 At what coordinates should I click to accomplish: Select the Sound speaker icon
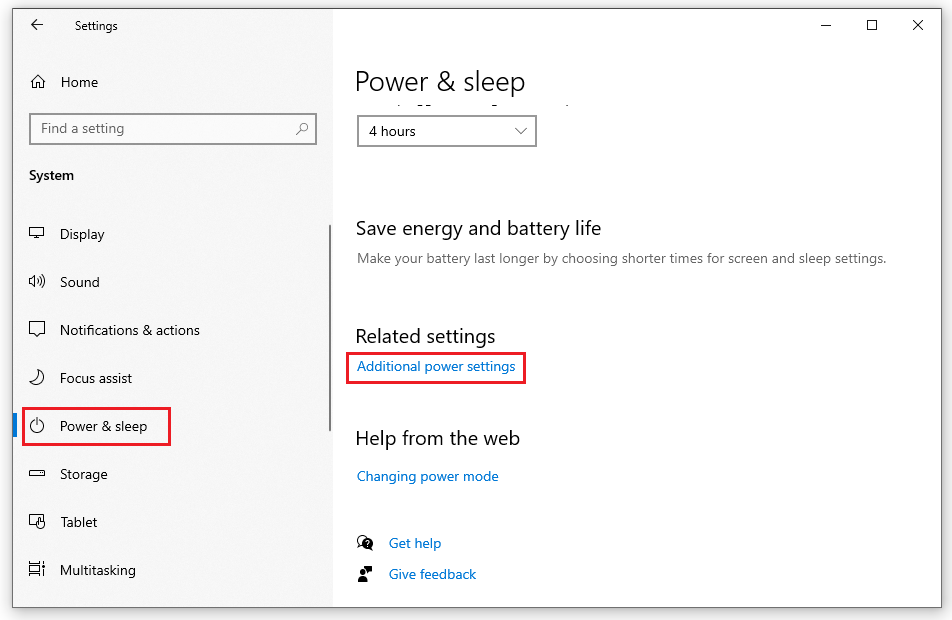(x=37, y=282)
